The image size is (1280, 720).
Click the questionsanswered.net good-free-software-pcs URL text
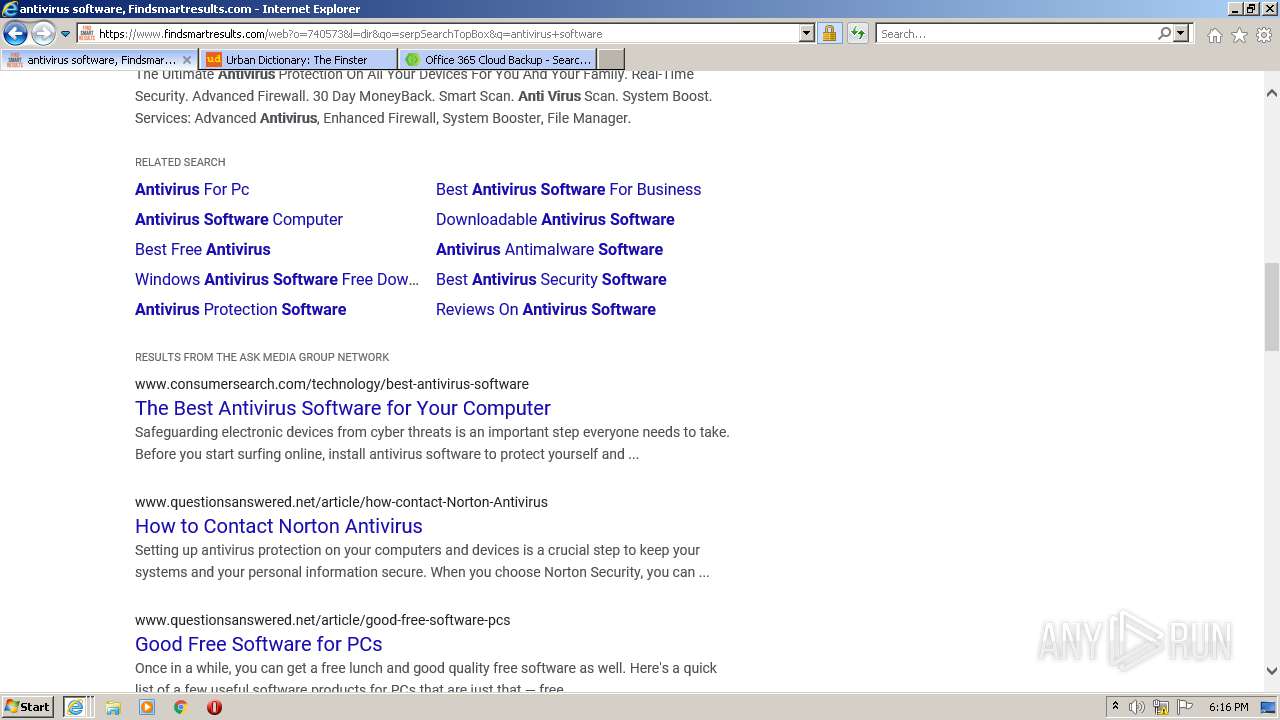(323, 620)
